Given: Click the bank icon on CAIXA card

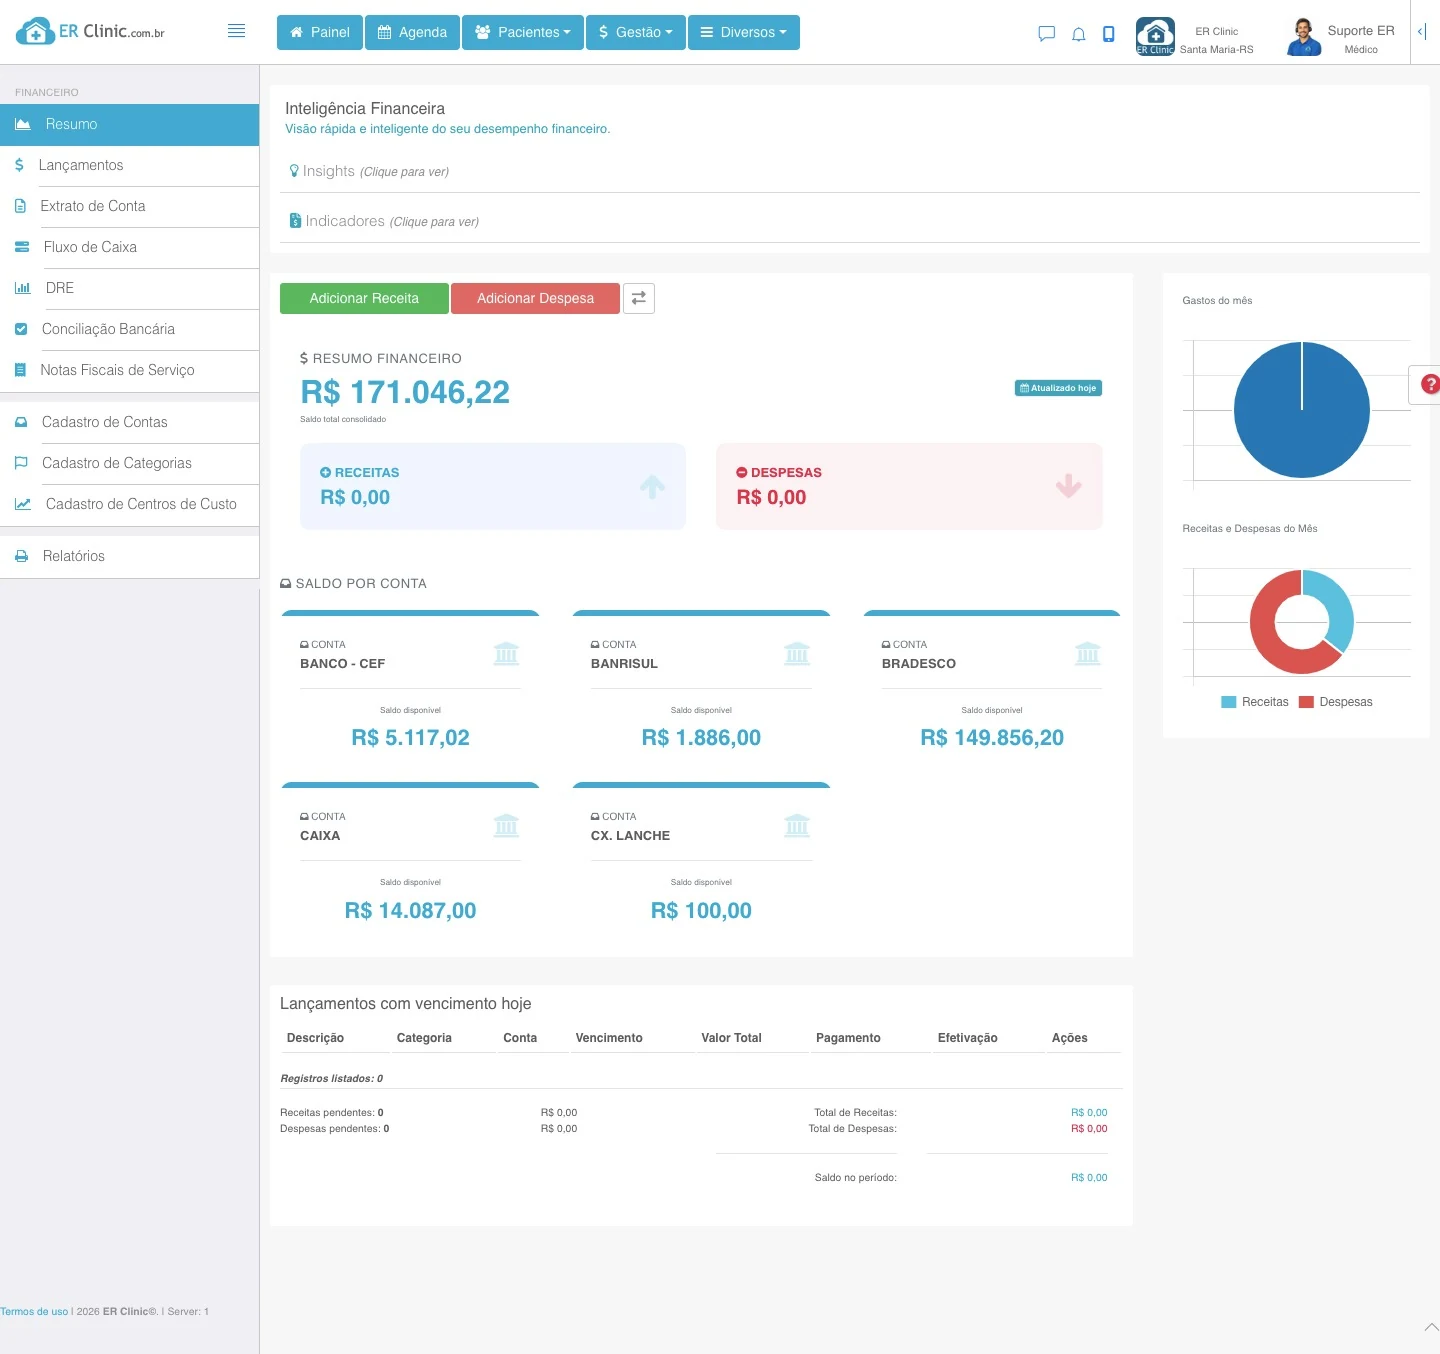Looking at the screenshot, I should coord(507,826).
